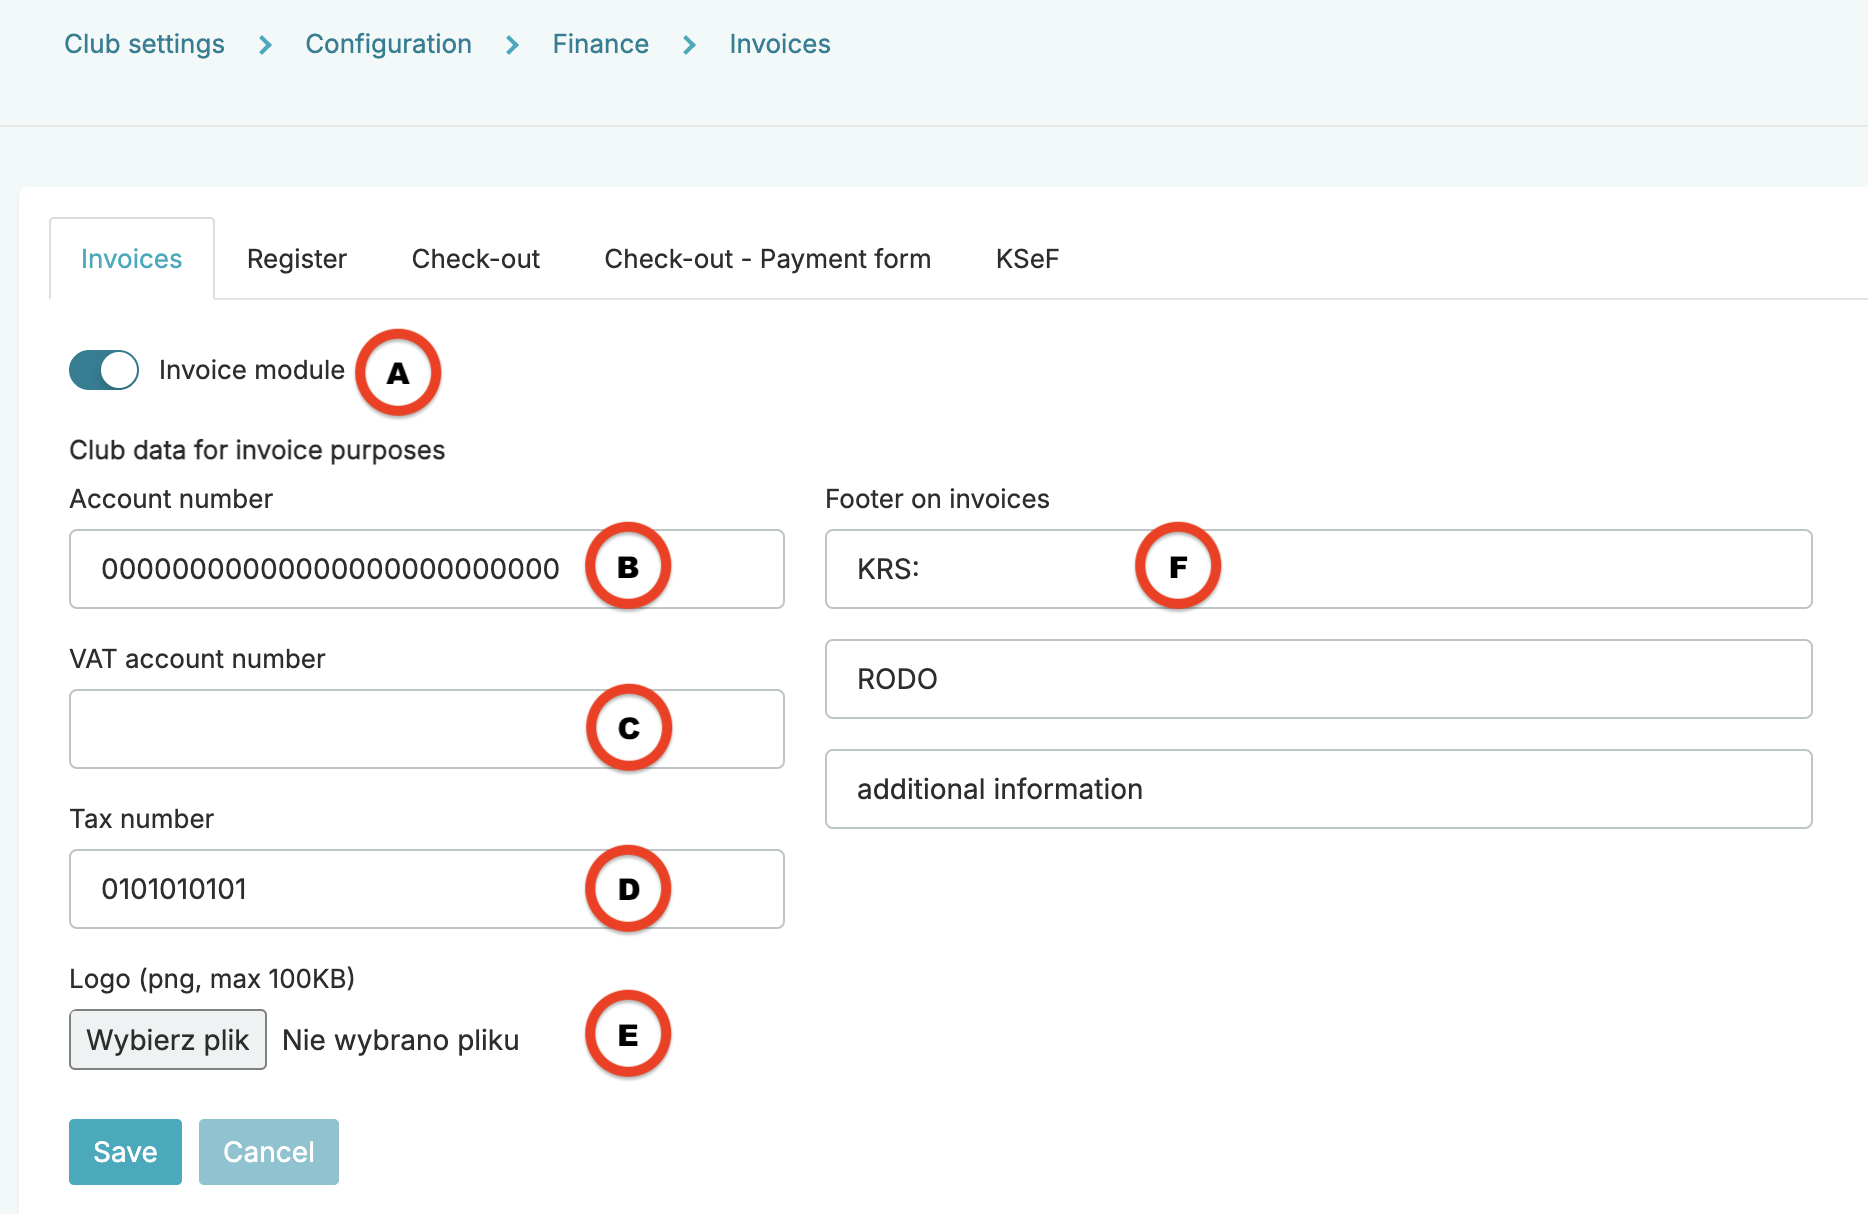Select the KSeF tab
Image resolution: width=1868 pixels, height=1214 pixels.
[x=1026, y=259]
